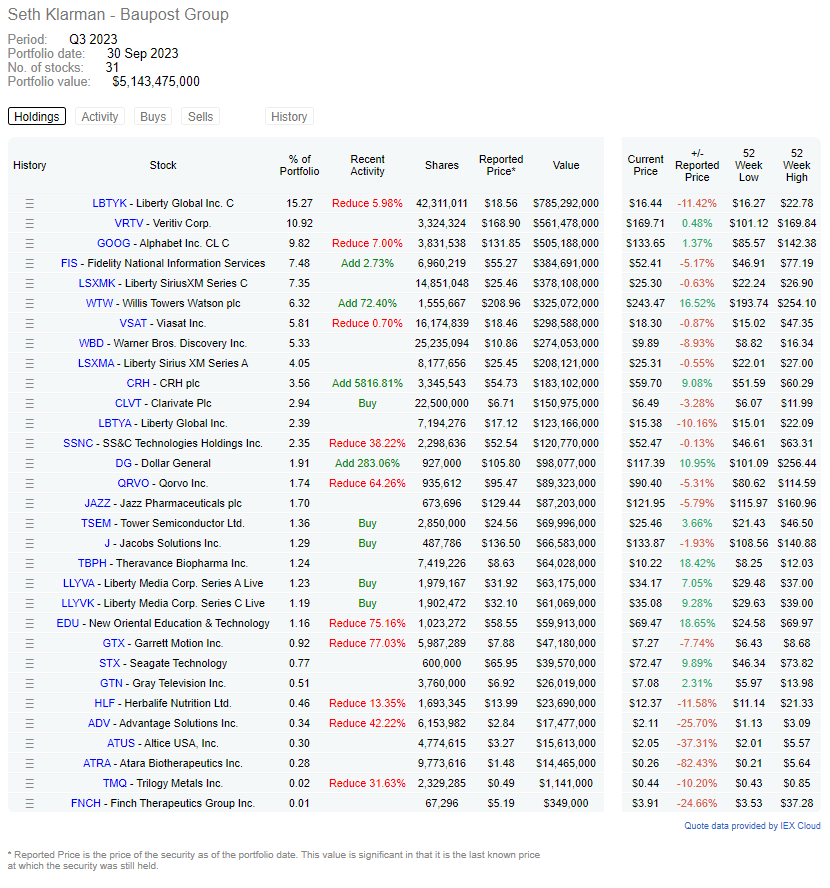
Task: Select '-82.43%' in ATRA row
Action: [697, 763]
